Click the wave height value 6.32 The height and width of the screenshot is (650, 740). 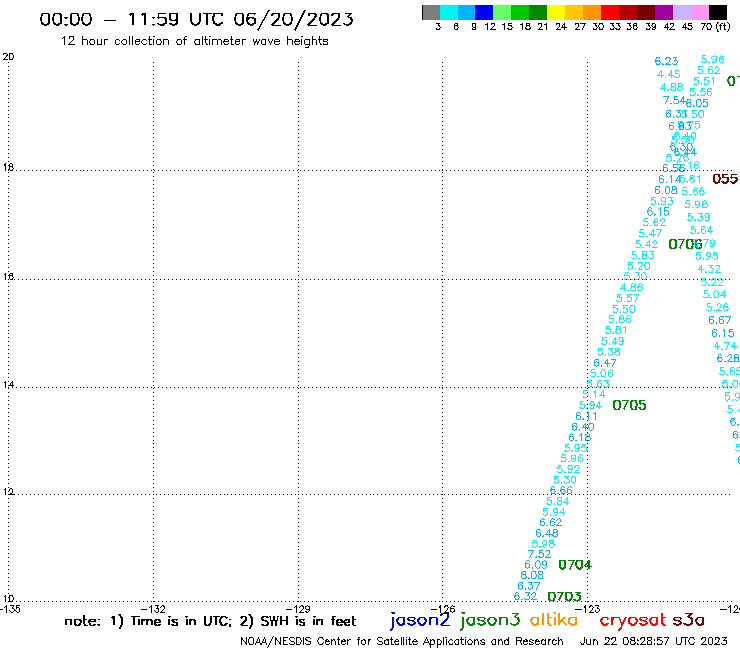pyautogui.click(x=525, y=597)
